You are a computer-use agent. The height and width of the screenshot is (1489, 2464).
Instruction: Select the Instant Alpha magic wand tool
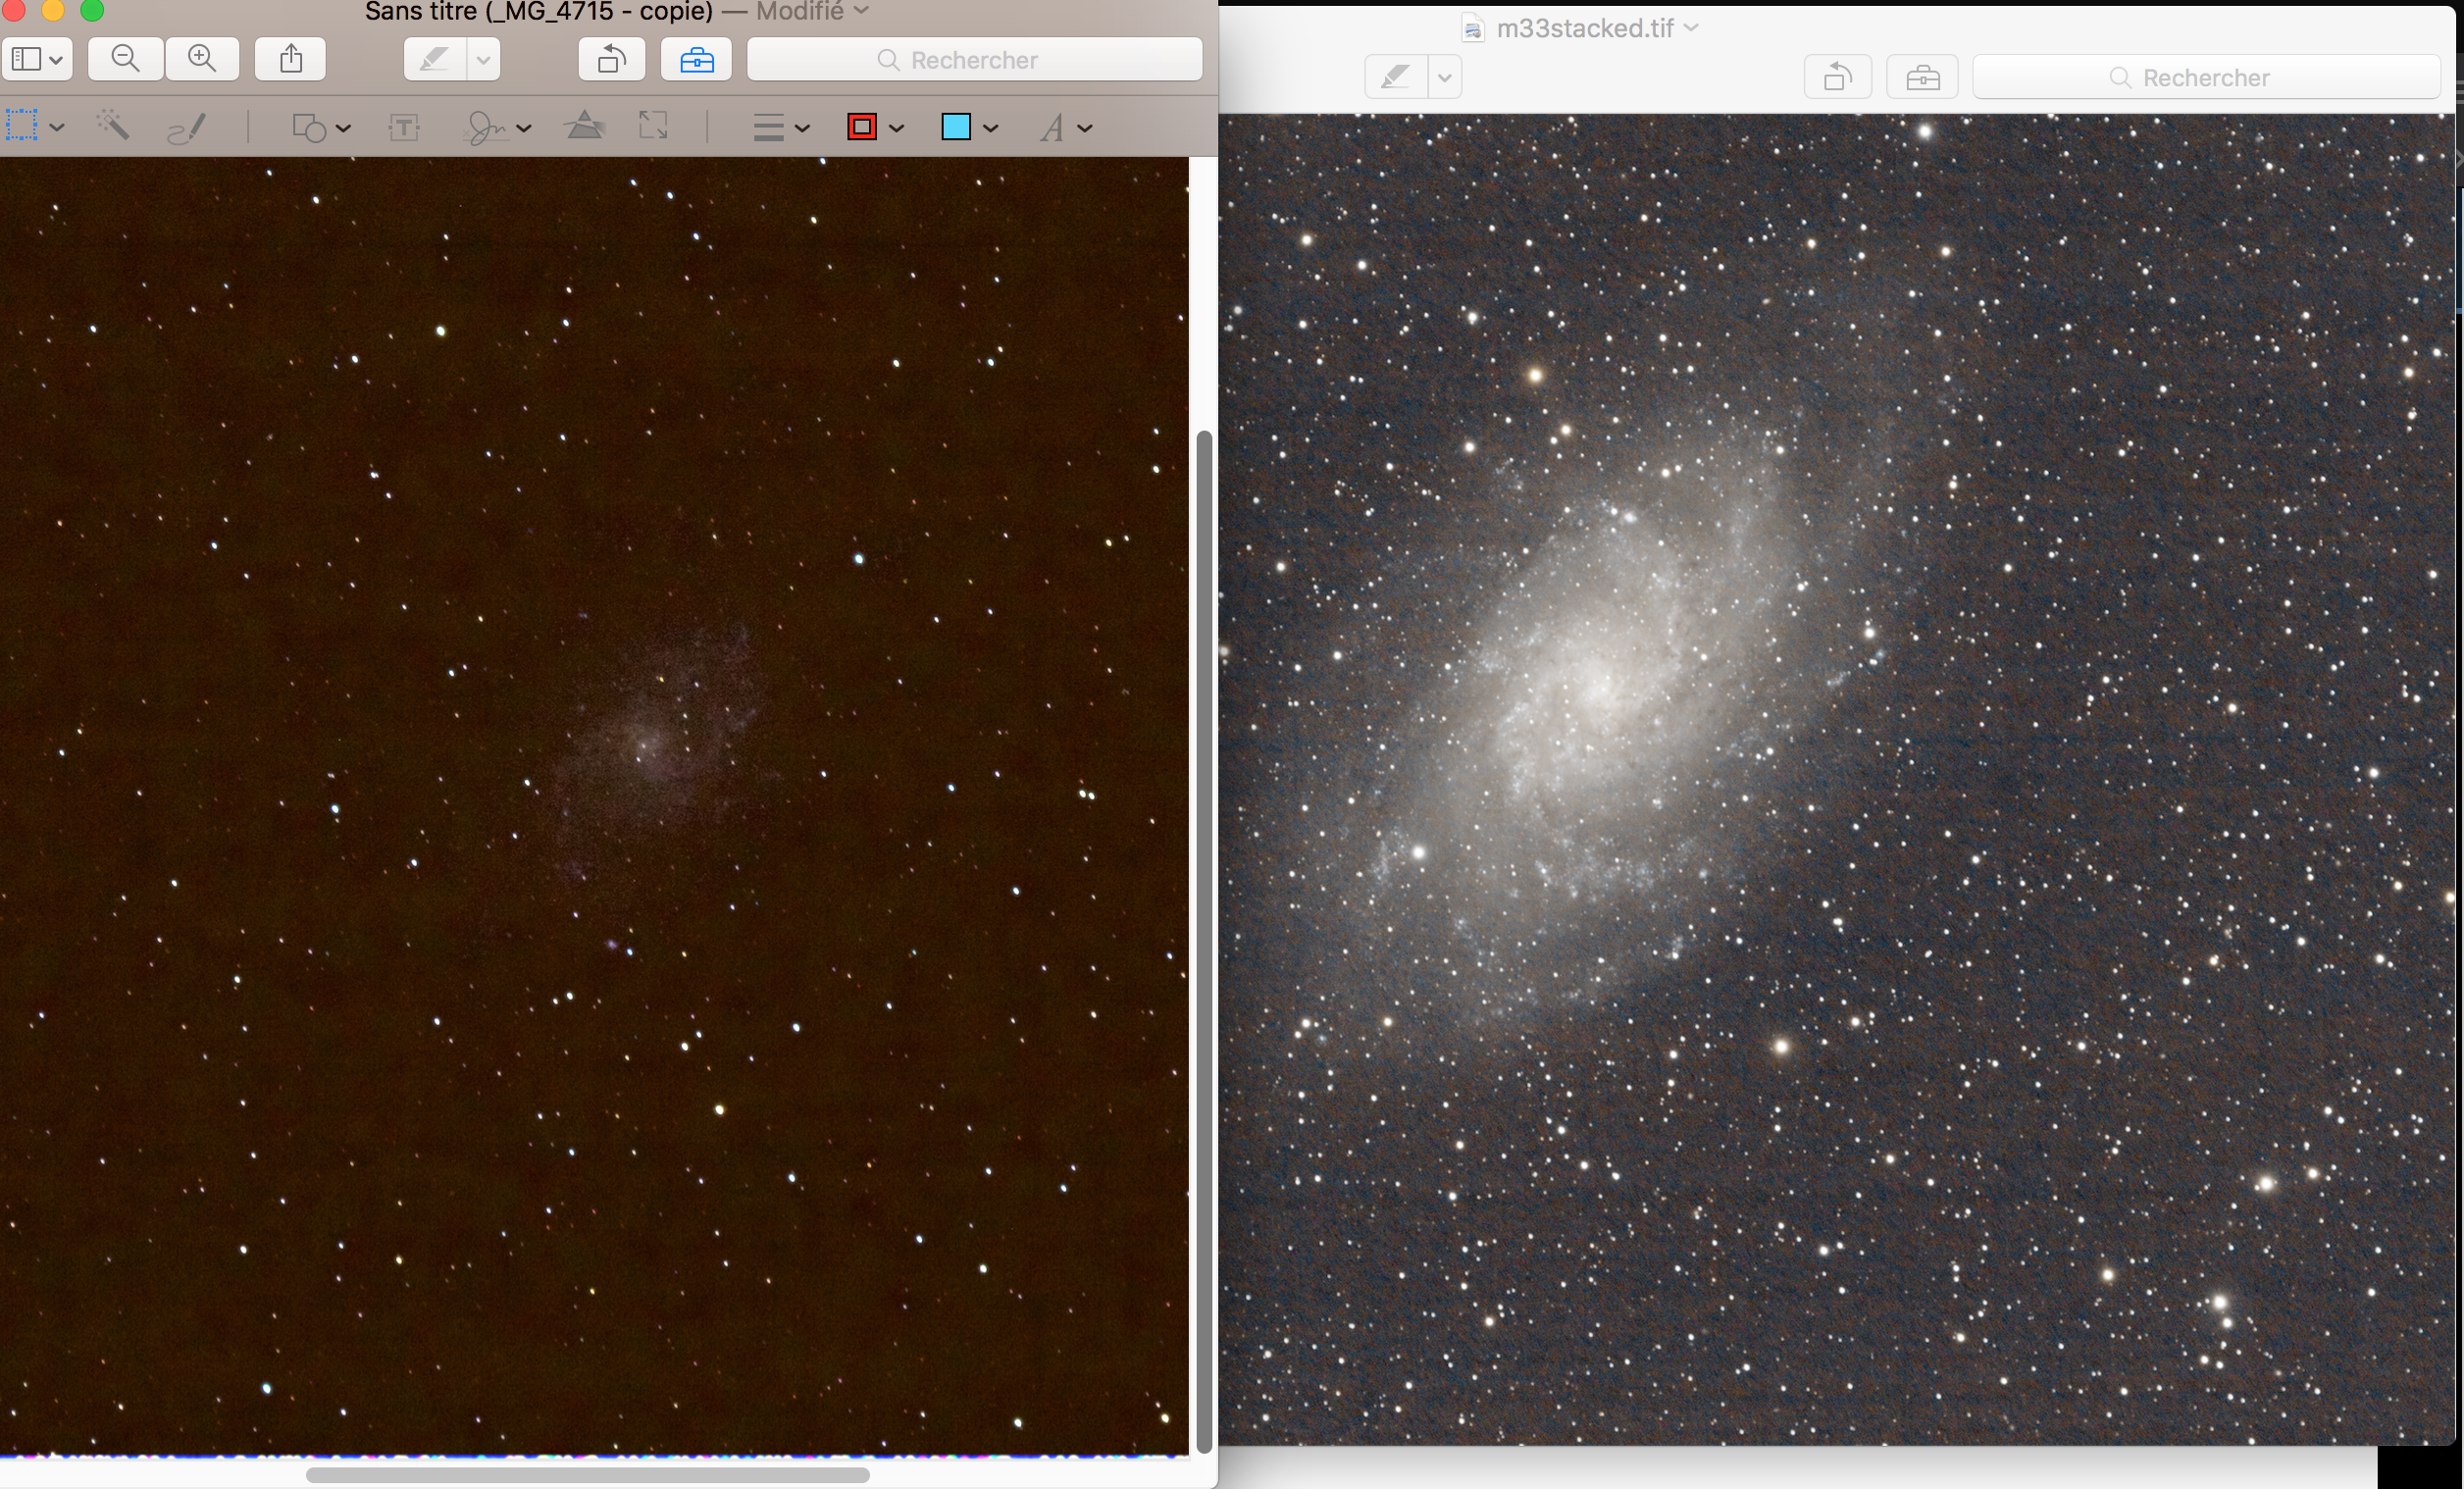click(112, 127)
